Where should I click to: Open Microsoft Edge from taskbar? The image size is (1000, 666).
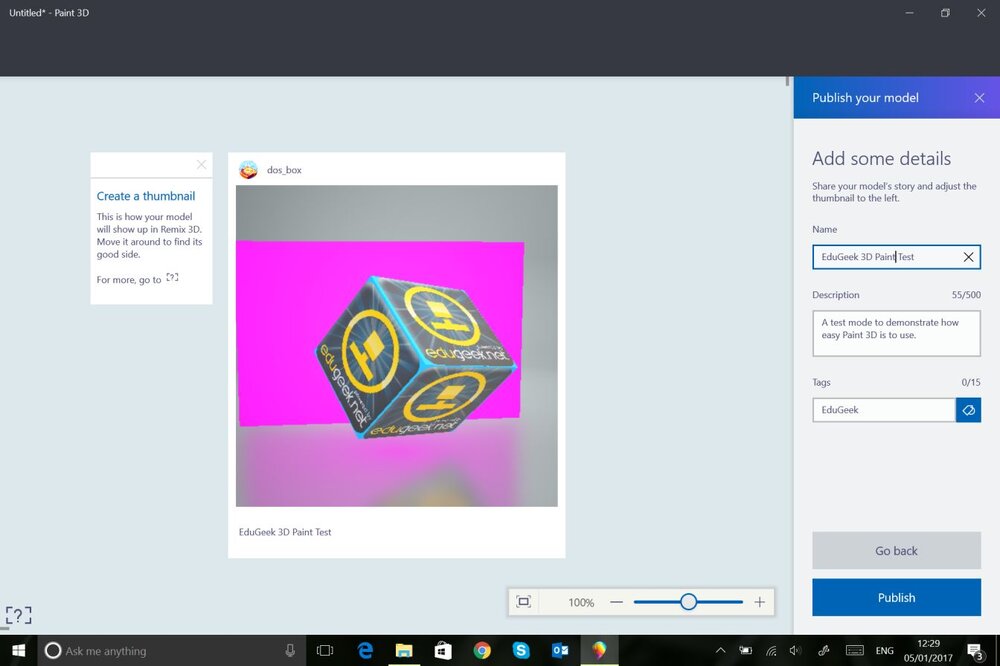click(x=365, y=651)
